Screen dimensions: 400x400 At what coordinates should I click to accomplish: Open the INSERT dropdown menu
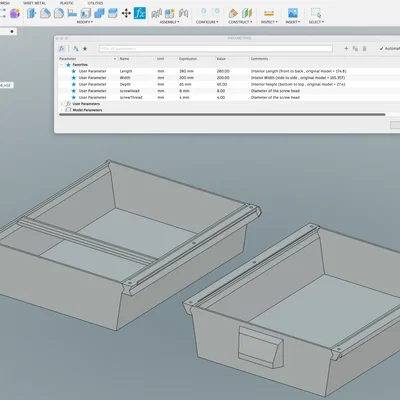click(x=293, y=22)
